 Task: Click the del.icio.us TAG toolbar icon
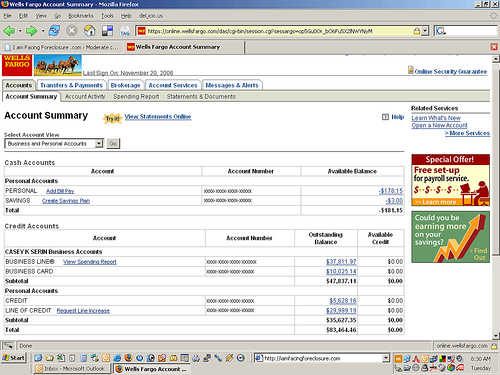125,31
